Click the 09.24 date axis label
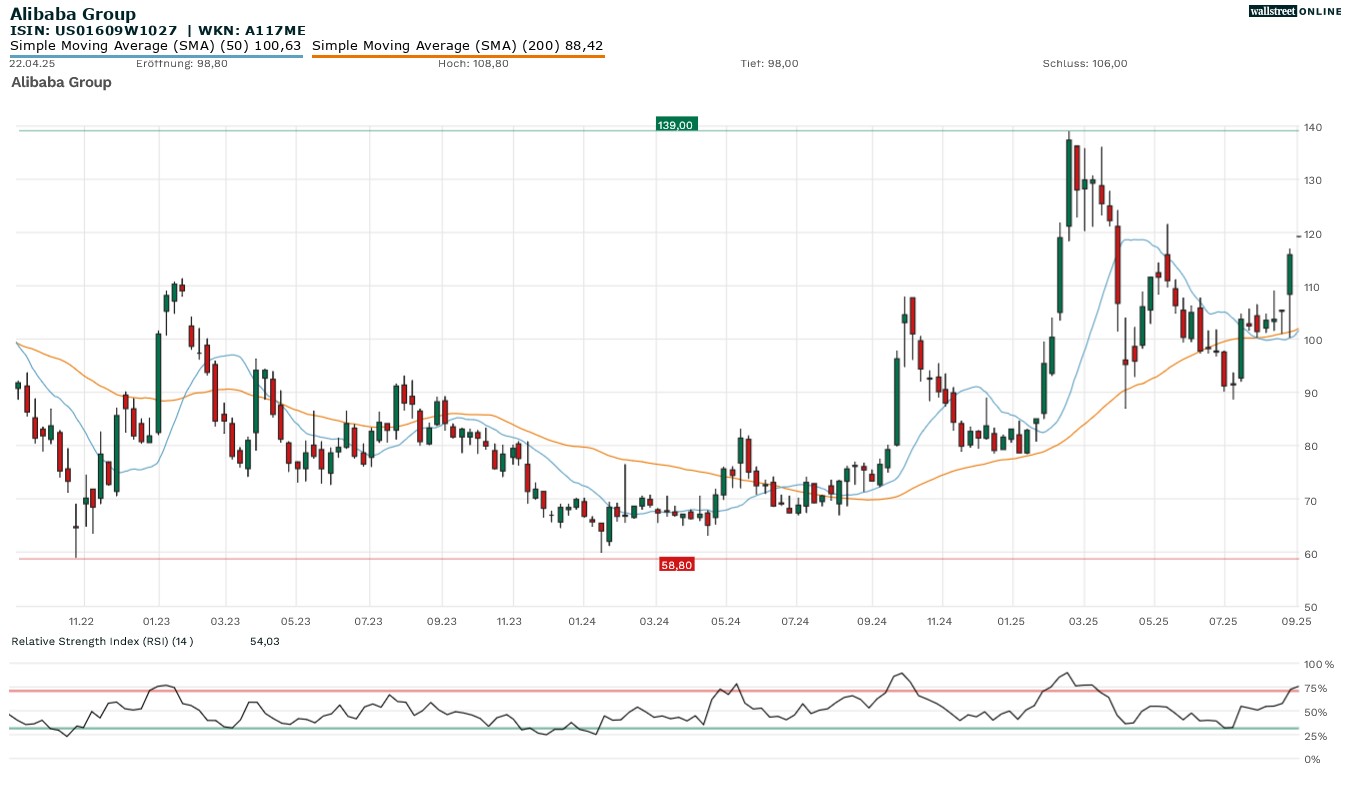The image size is (1349, 786). click(872, 622)
